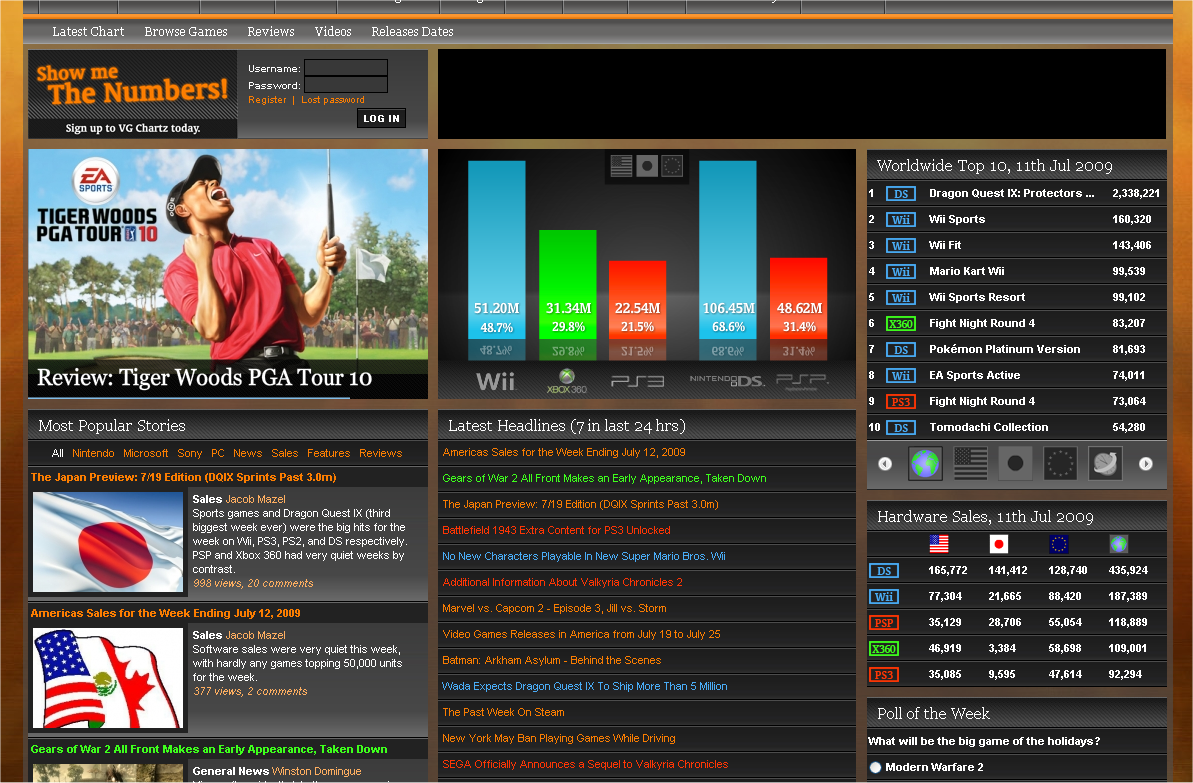Open headline The Past Week On Steam
The image size is (1193, 783).
pyautogui.click(x=503, y=712)
